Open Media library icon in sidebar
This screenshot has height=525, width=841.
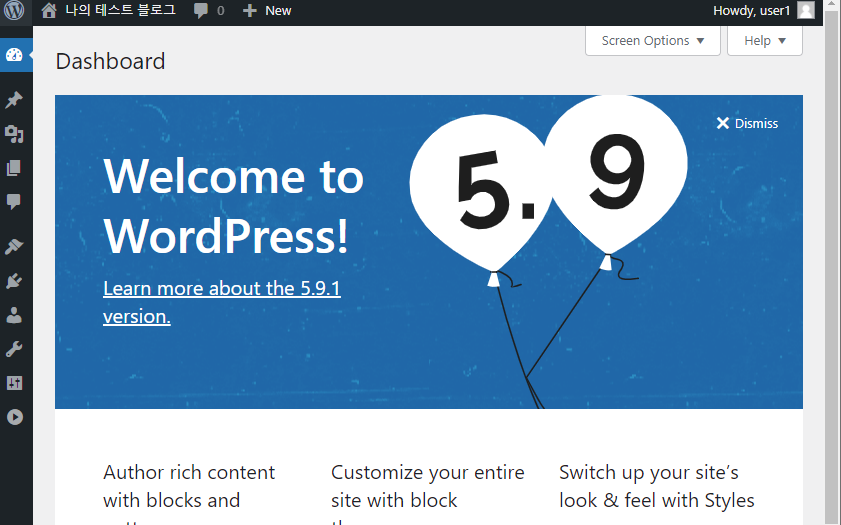coord(14,134)
